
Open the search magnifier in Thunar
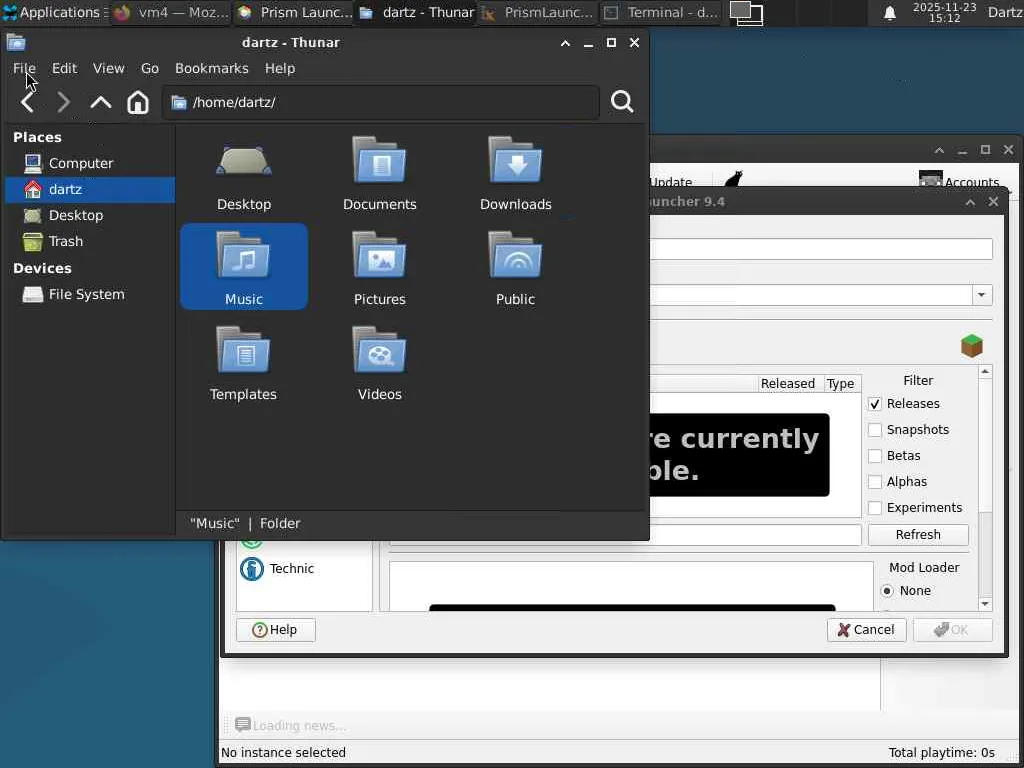point(622,102)
